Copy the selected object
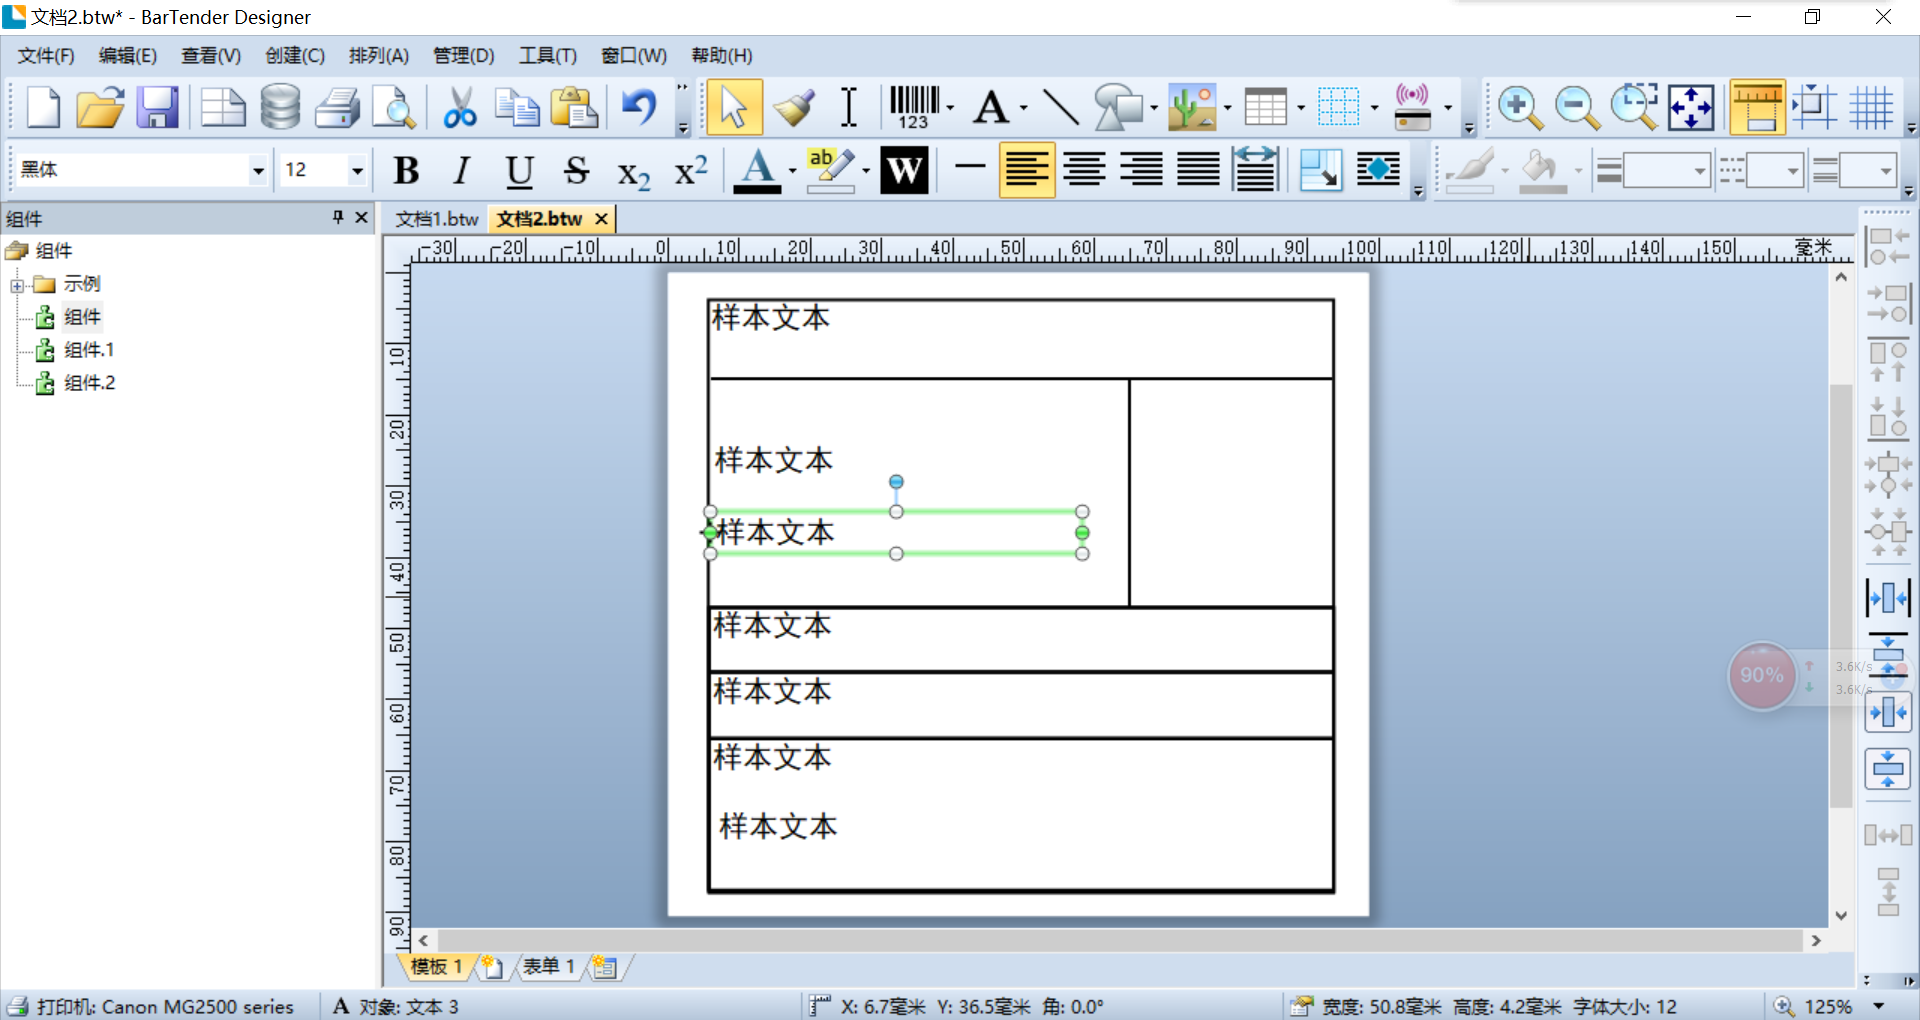The width and height of the screenshot is (1920, 1020). (517, 107)
